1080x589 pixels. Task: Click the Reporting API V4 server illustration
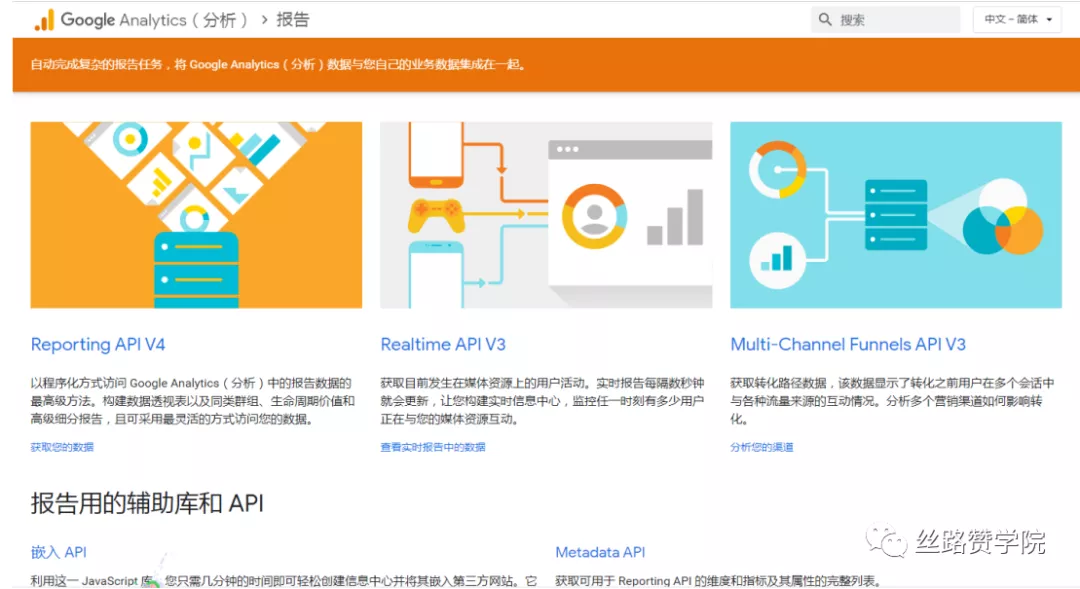[195, 215]
